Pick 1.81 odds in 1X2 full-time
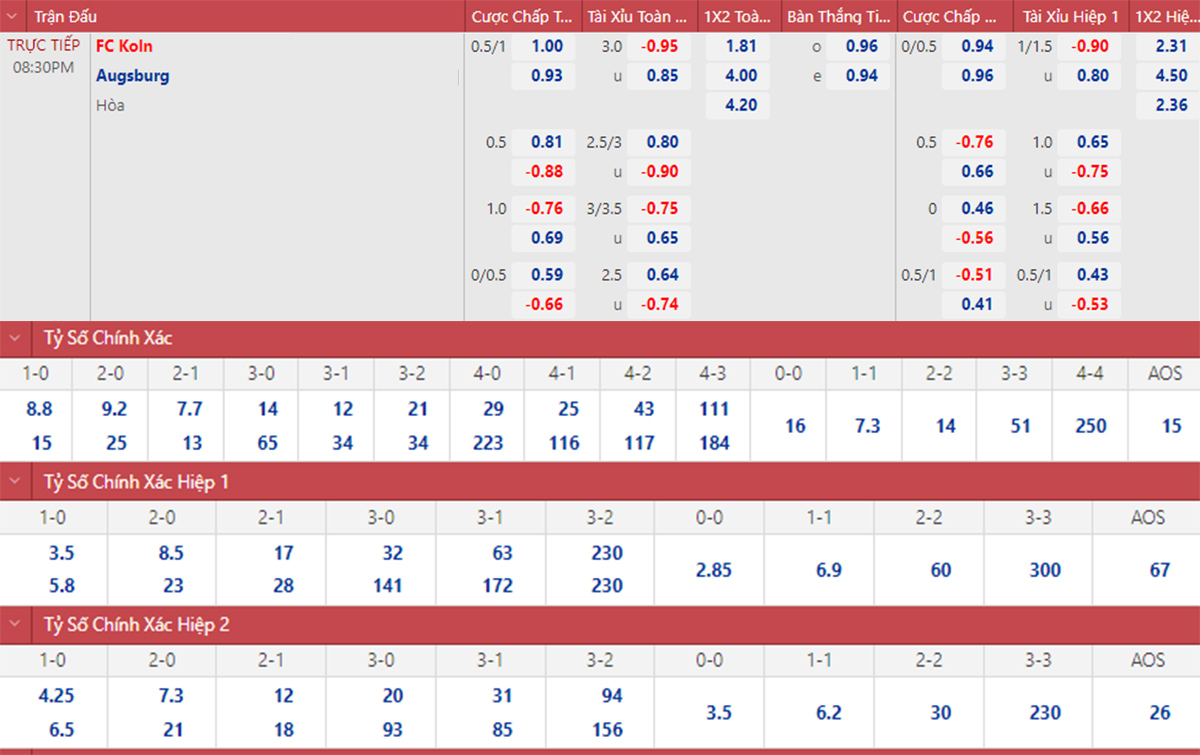This screenshot has width=1200, height=755. pos(740,46)
